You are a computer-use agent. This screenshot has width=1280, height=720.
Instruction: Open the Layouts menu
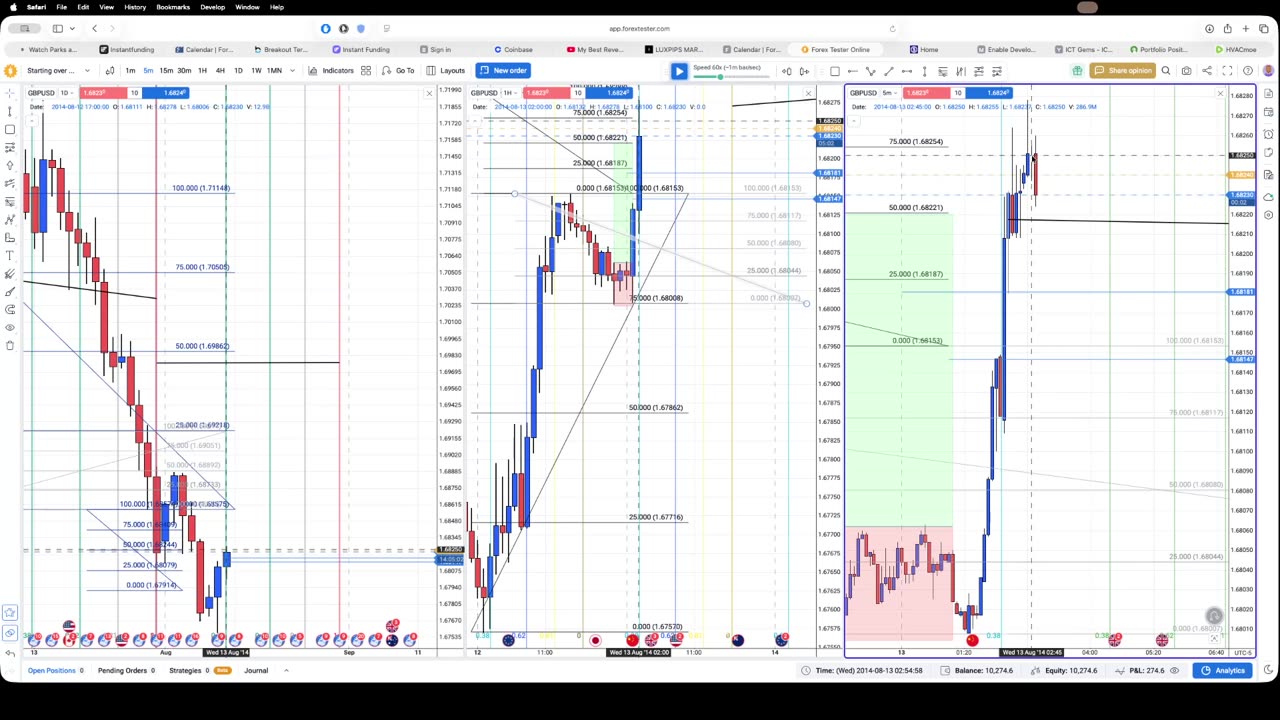coord(445,70)
